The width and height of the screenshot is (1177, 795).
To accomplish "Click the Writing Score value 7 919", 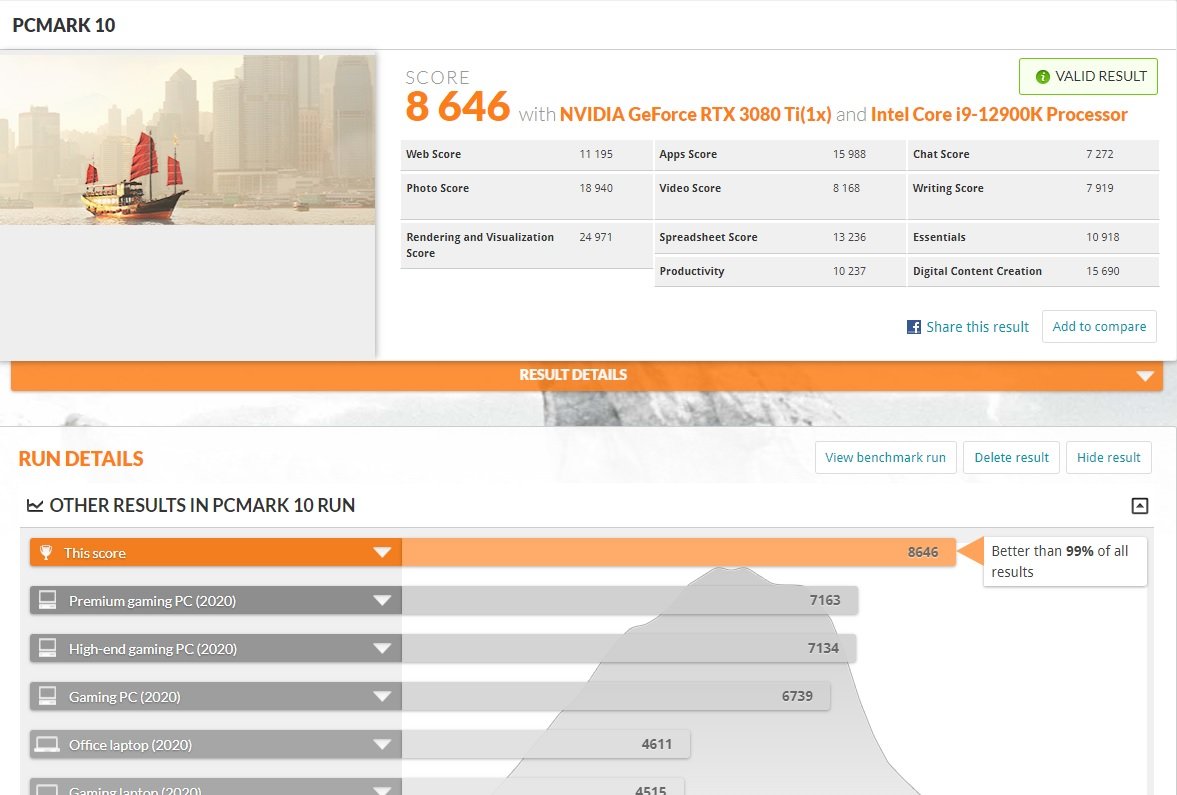I will (x=1100, y=188).
